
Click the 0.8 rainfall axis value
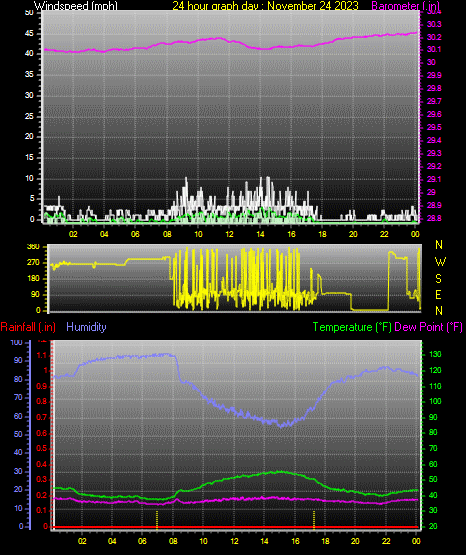[42, 401]
